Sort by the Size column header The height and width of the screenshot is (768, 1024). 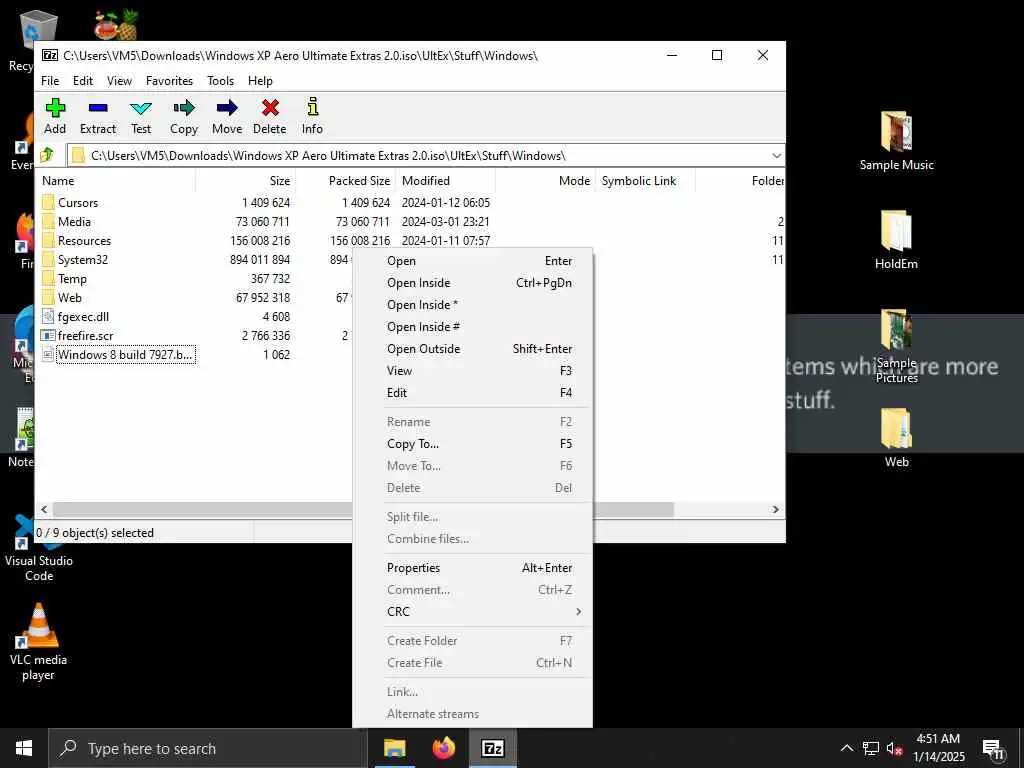pos(246,181)
